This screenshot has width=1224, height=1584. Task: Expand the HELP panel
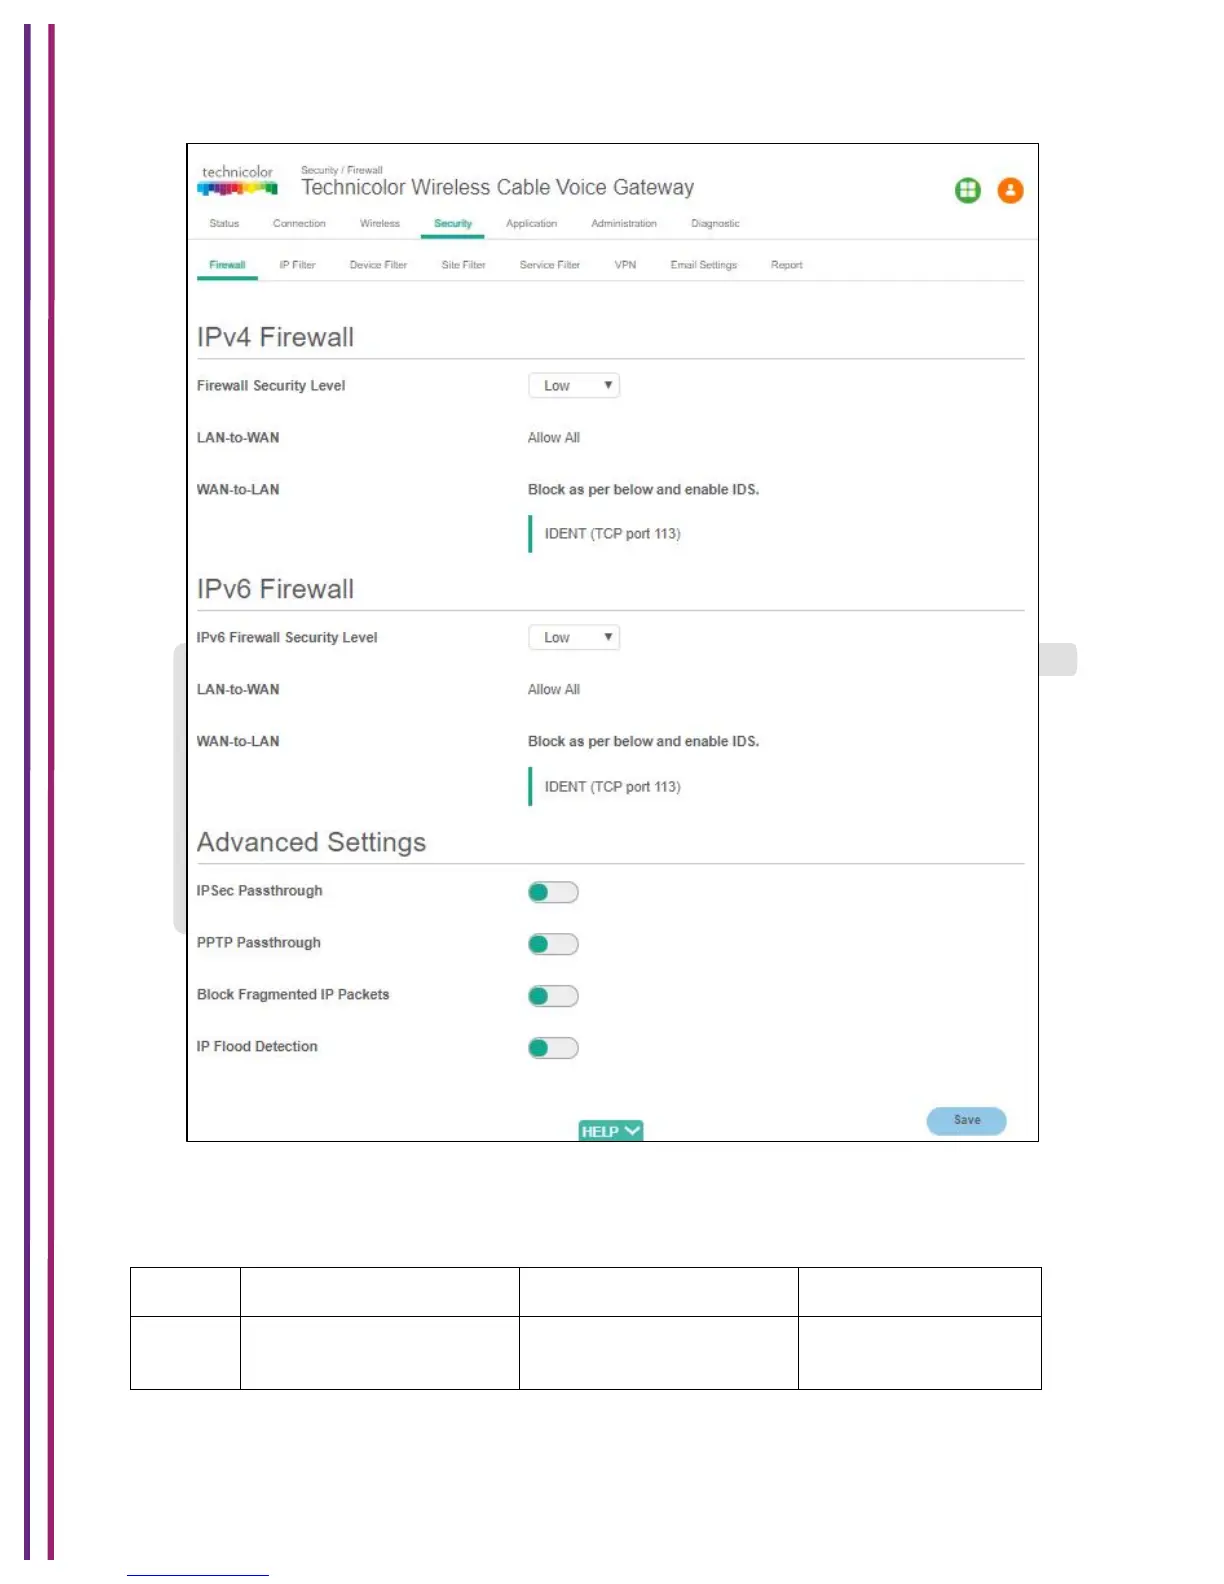click(x=611, y=1131)
